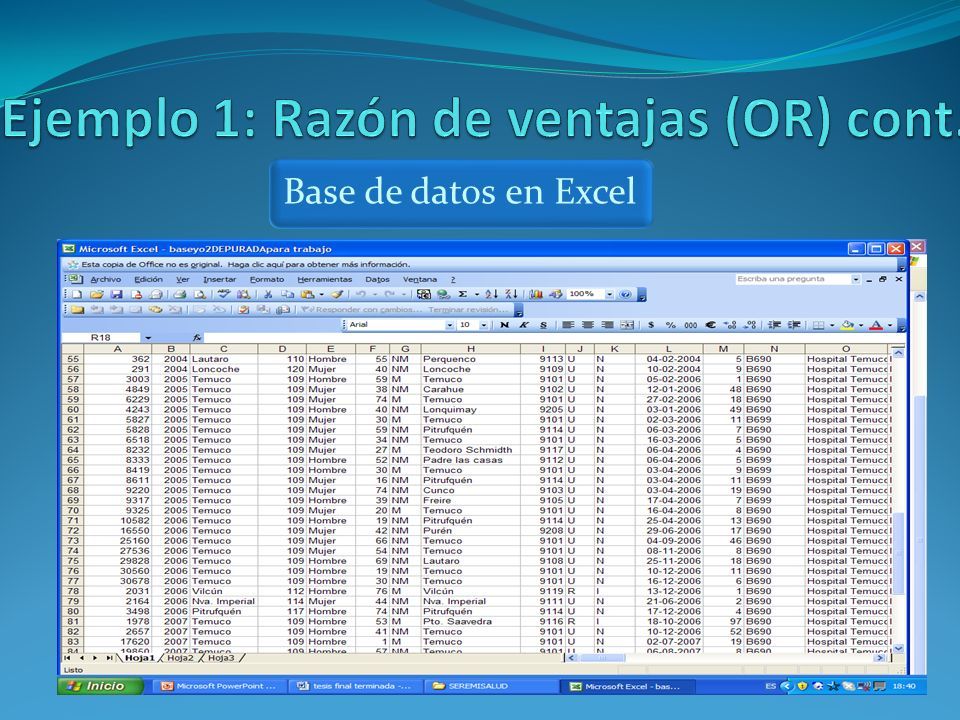The image size is (960, 720).
Task: Click the blue Help question mark icon
Action: (625, 294)
